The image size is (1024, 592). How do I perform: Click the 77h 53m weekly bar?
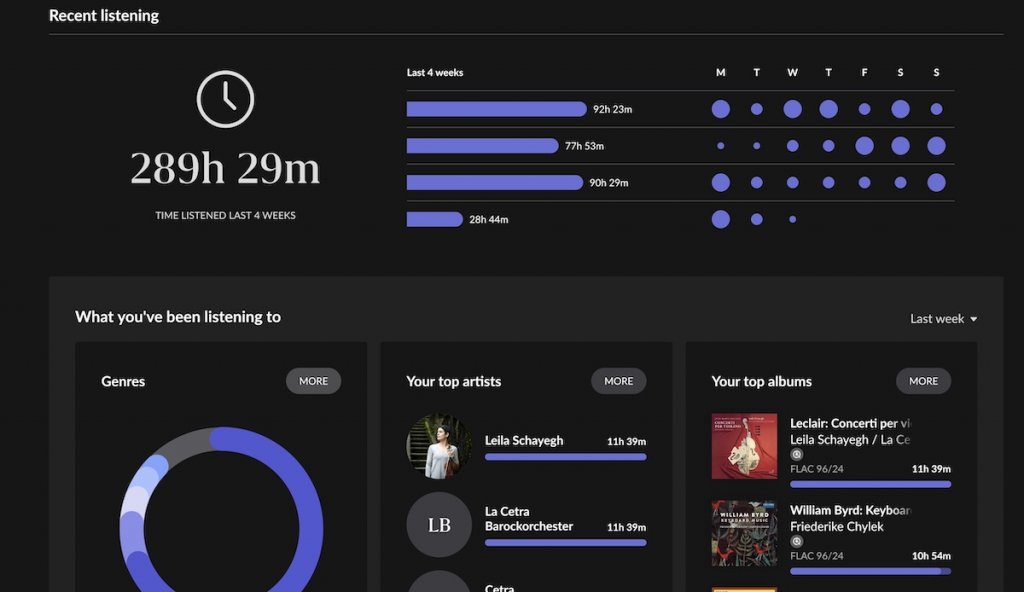(x=482, y=146)
